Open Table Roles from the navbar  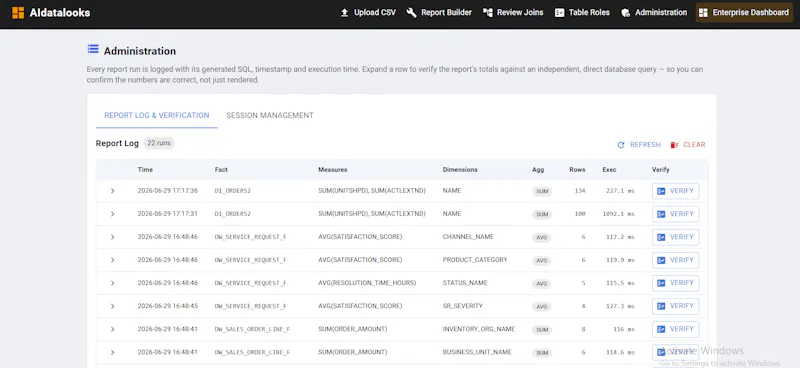(x=582, y=13)
